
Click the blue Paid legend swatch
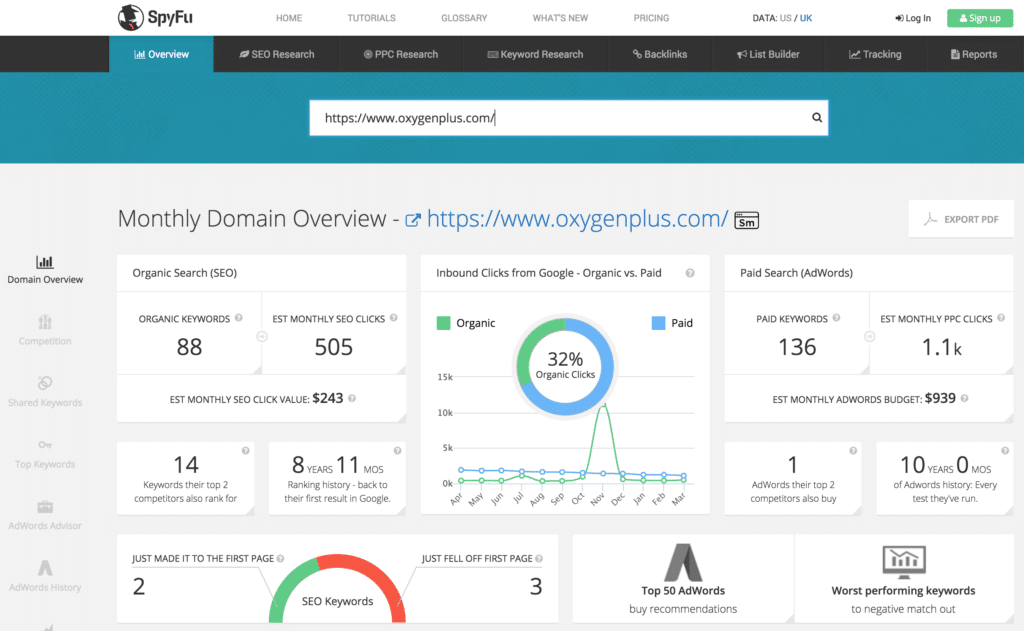[x=658, y=323]
